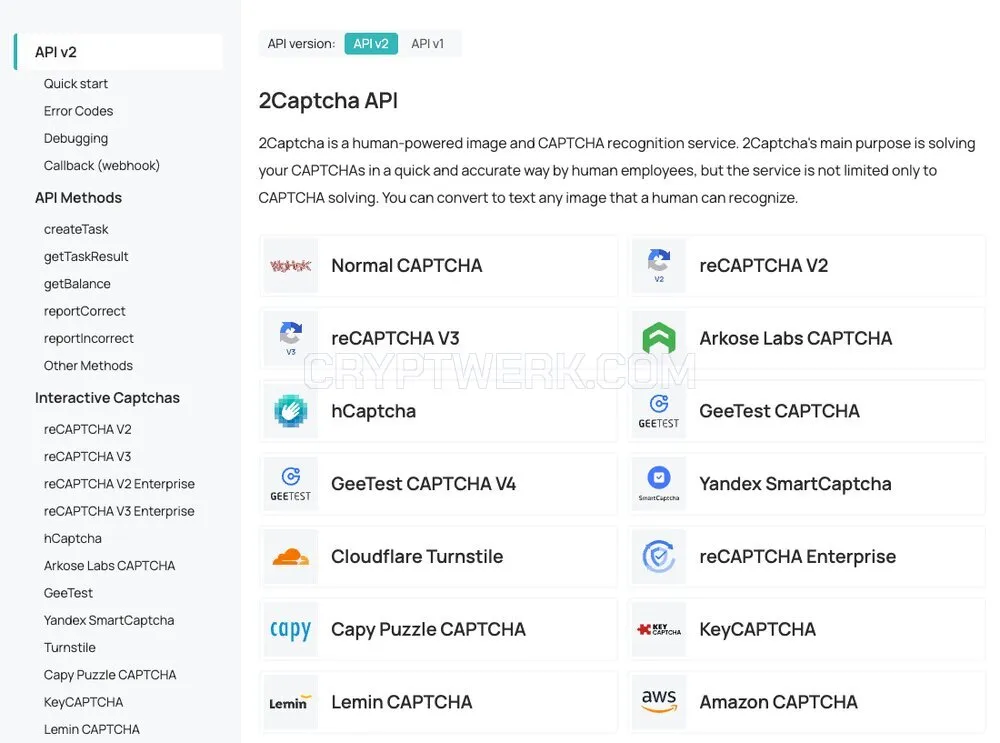Open reCAPTCHA V3 sidebar link
This screenshot has height=743, width=1000.
tap(87, 457)
